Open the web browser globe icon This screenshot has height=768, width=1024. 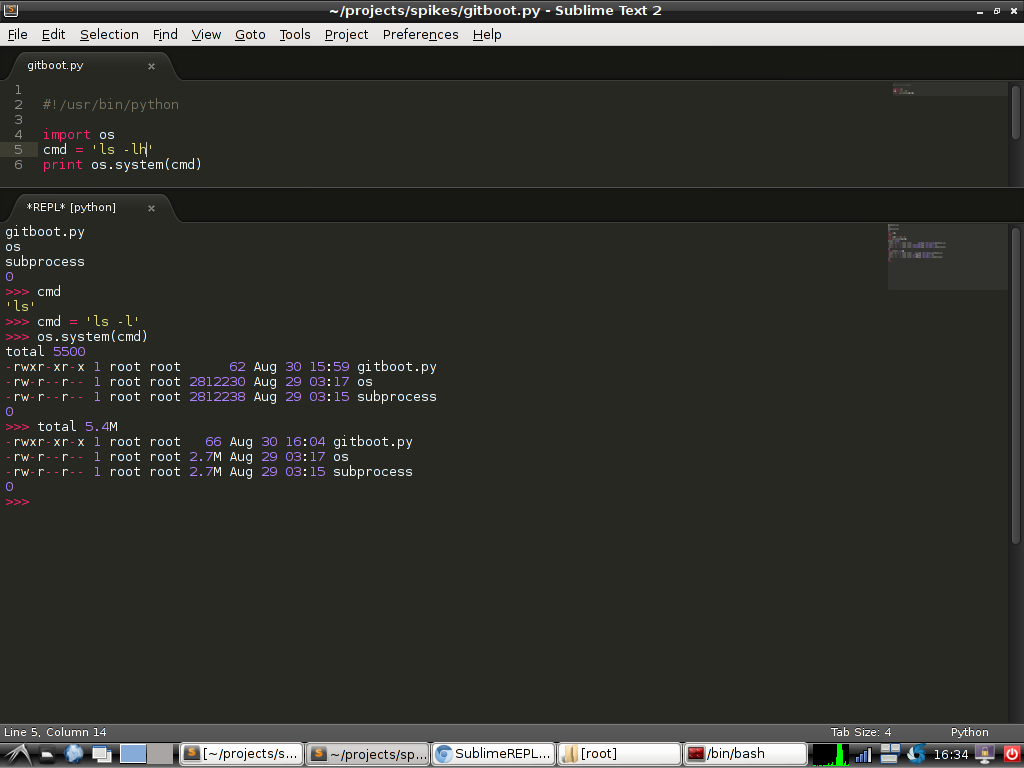pos(74,754)
